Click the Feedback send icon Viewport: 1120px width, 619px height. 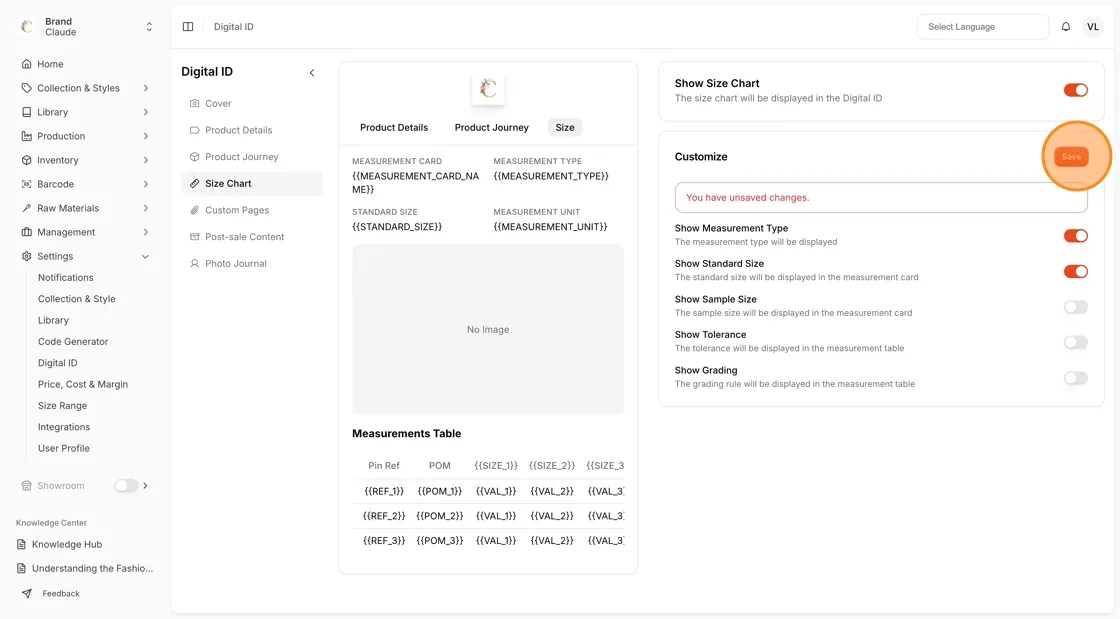point(26,593)
